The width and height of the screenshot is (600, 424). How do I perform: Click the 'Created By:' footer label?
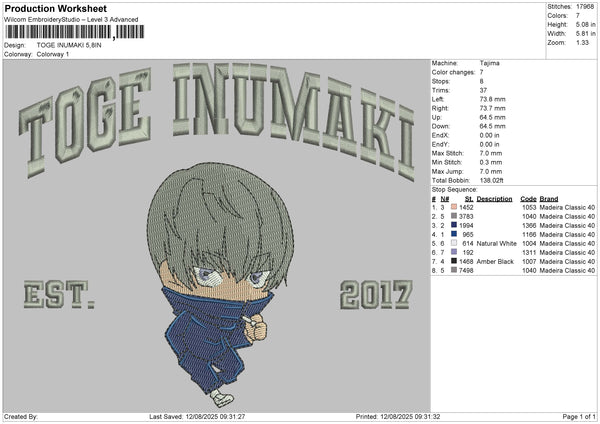(x=21, y=416)
